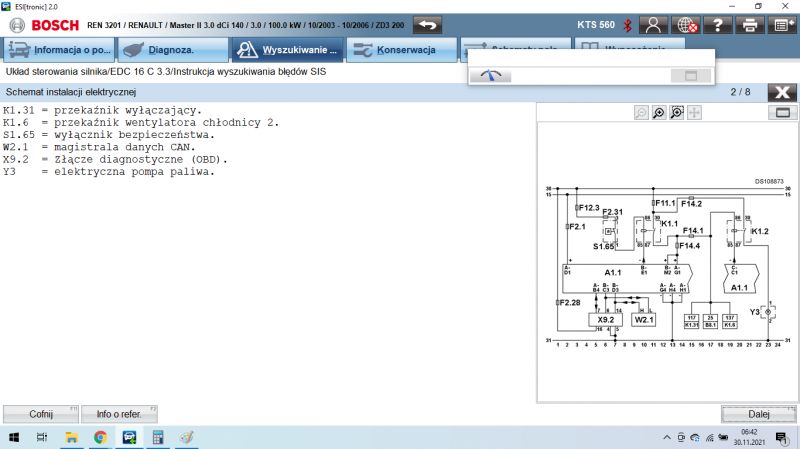
Task: Click the S1.65 wyłącznik bezpieczeństwa line
Action: tap(109, 135)
